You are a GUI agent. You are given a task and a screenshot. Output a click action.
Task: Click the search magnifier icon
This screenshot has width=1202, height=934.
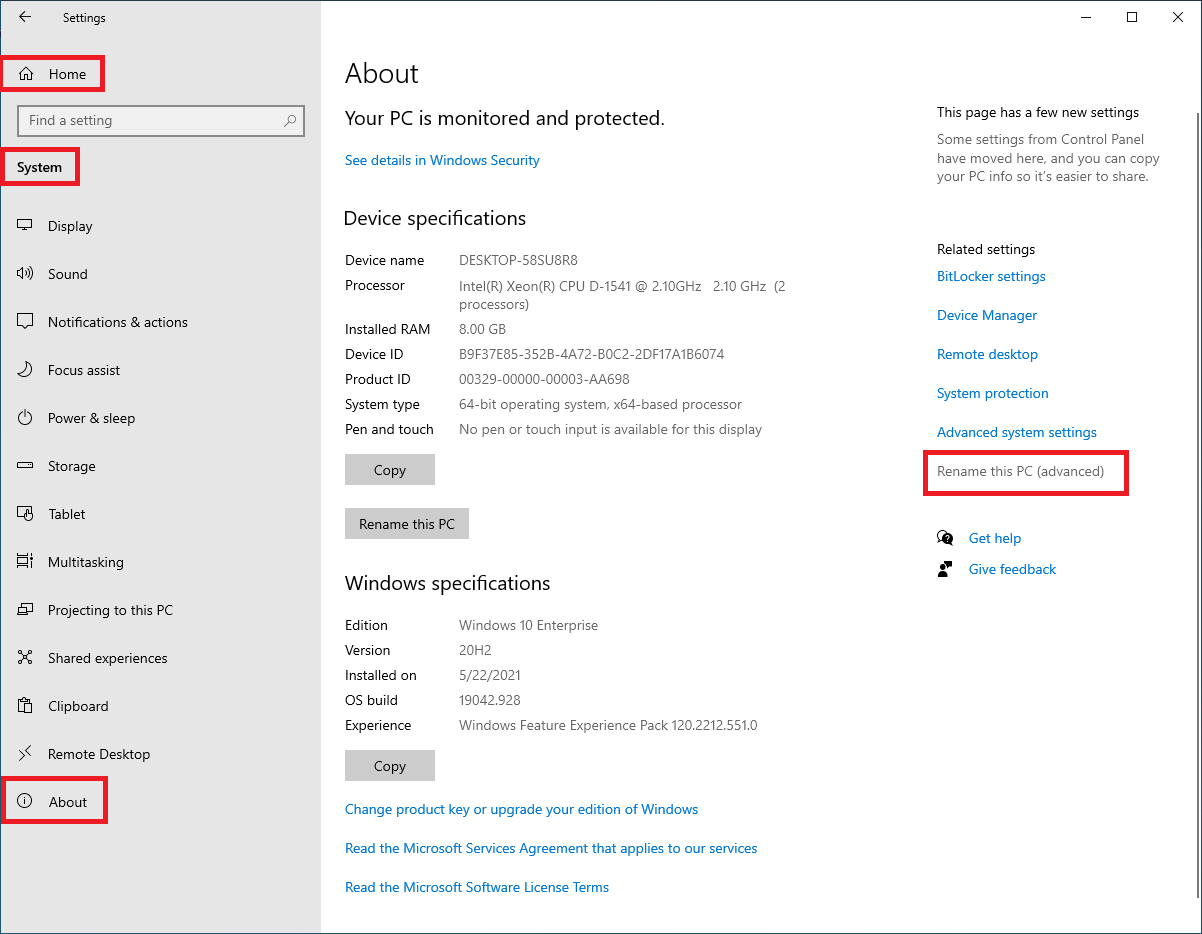click(290, 121)
